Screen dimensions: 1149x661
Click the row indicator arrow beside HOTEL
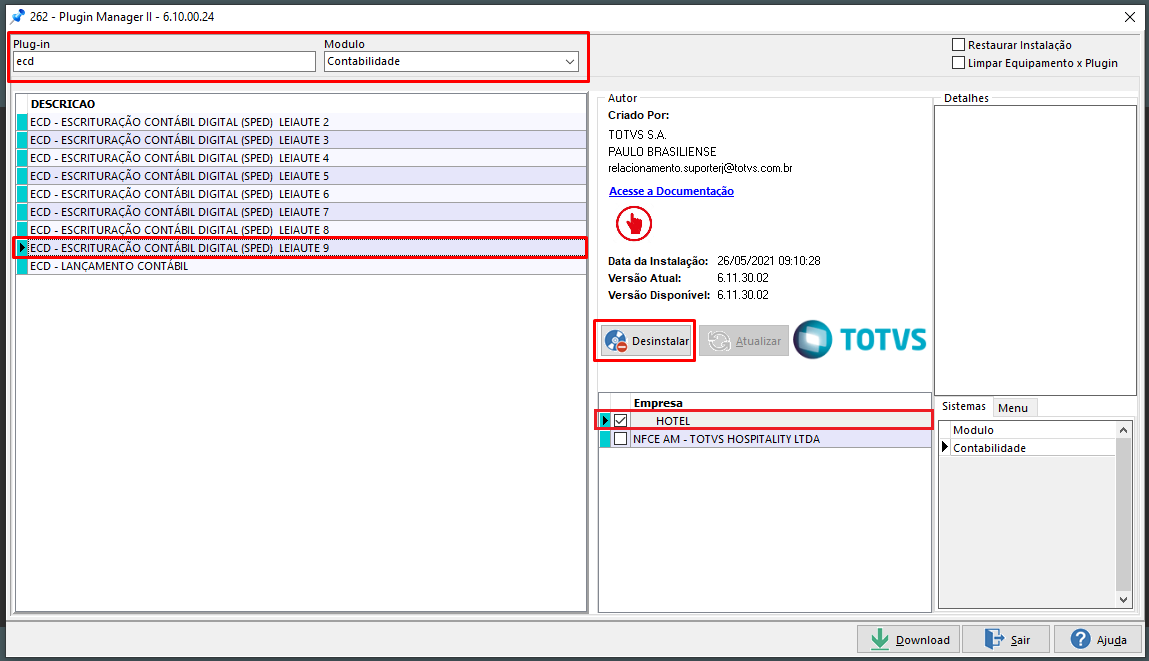(605, 421)
